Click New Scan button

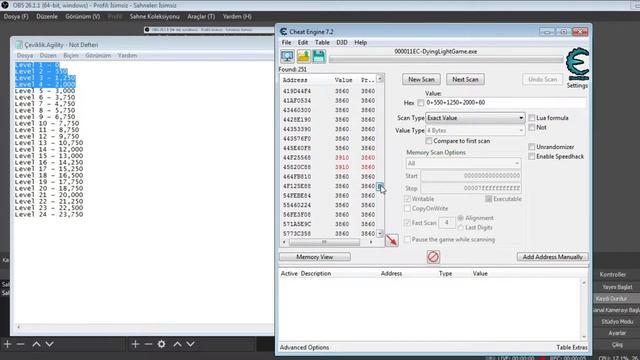coord(421,80)
